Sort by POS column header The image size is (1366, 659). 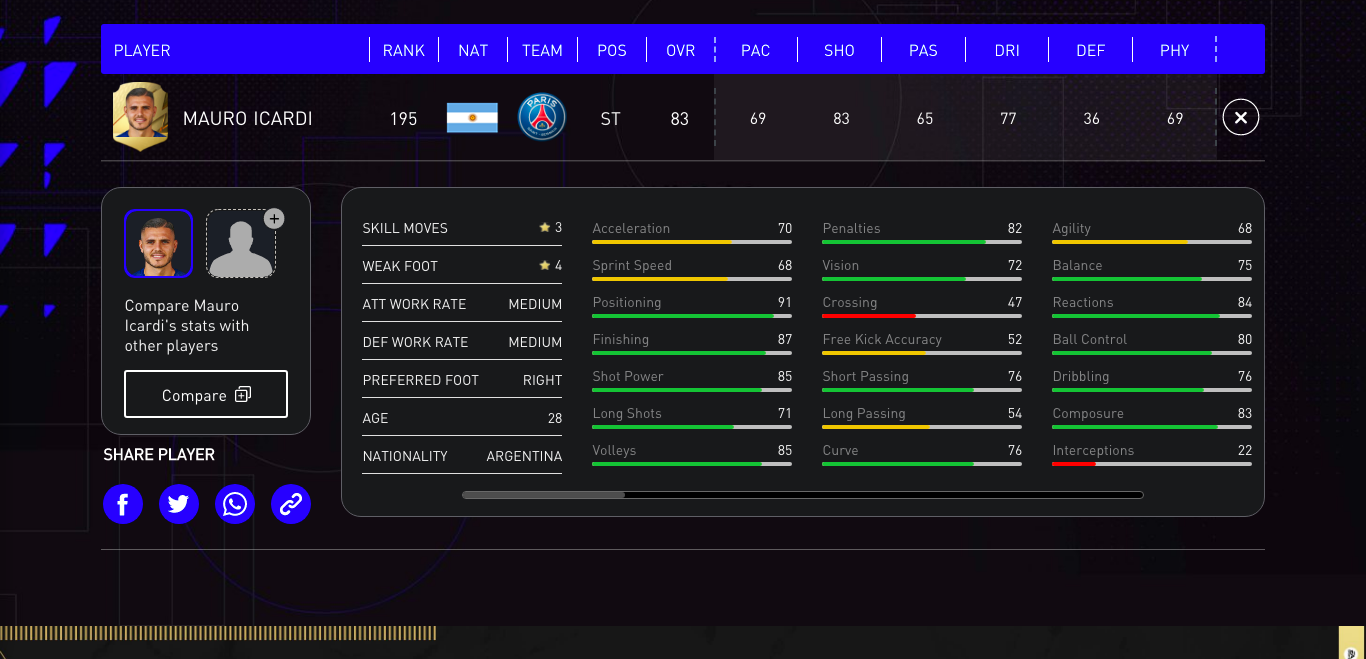point(612,50)
